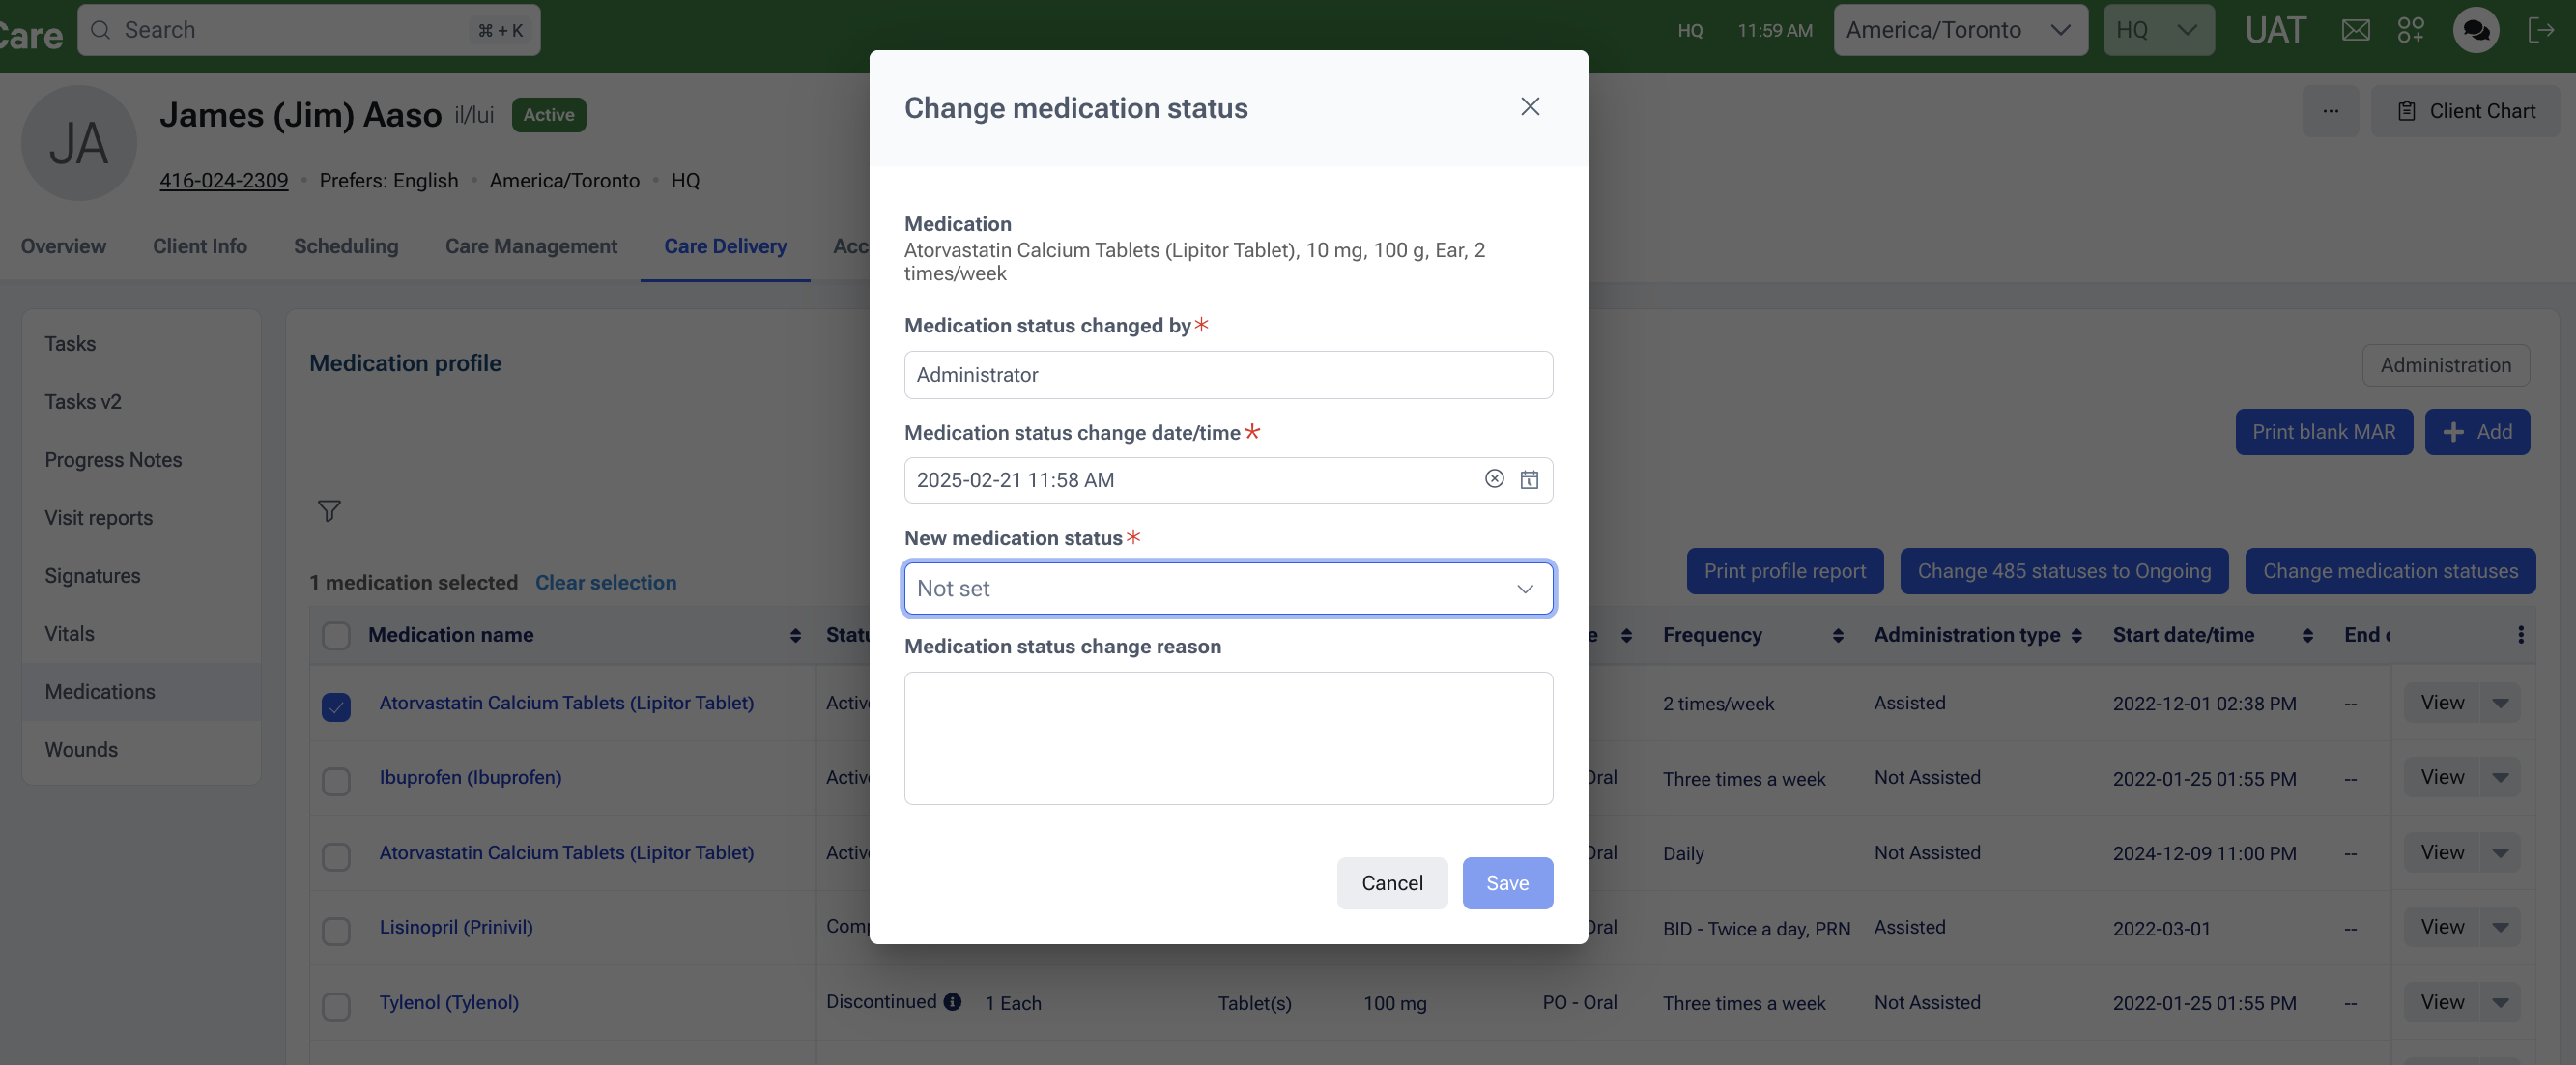Screen dimensions: 2576x1065
Task: Open the apps grid icon in header
Action: (x=2410, y=30)
